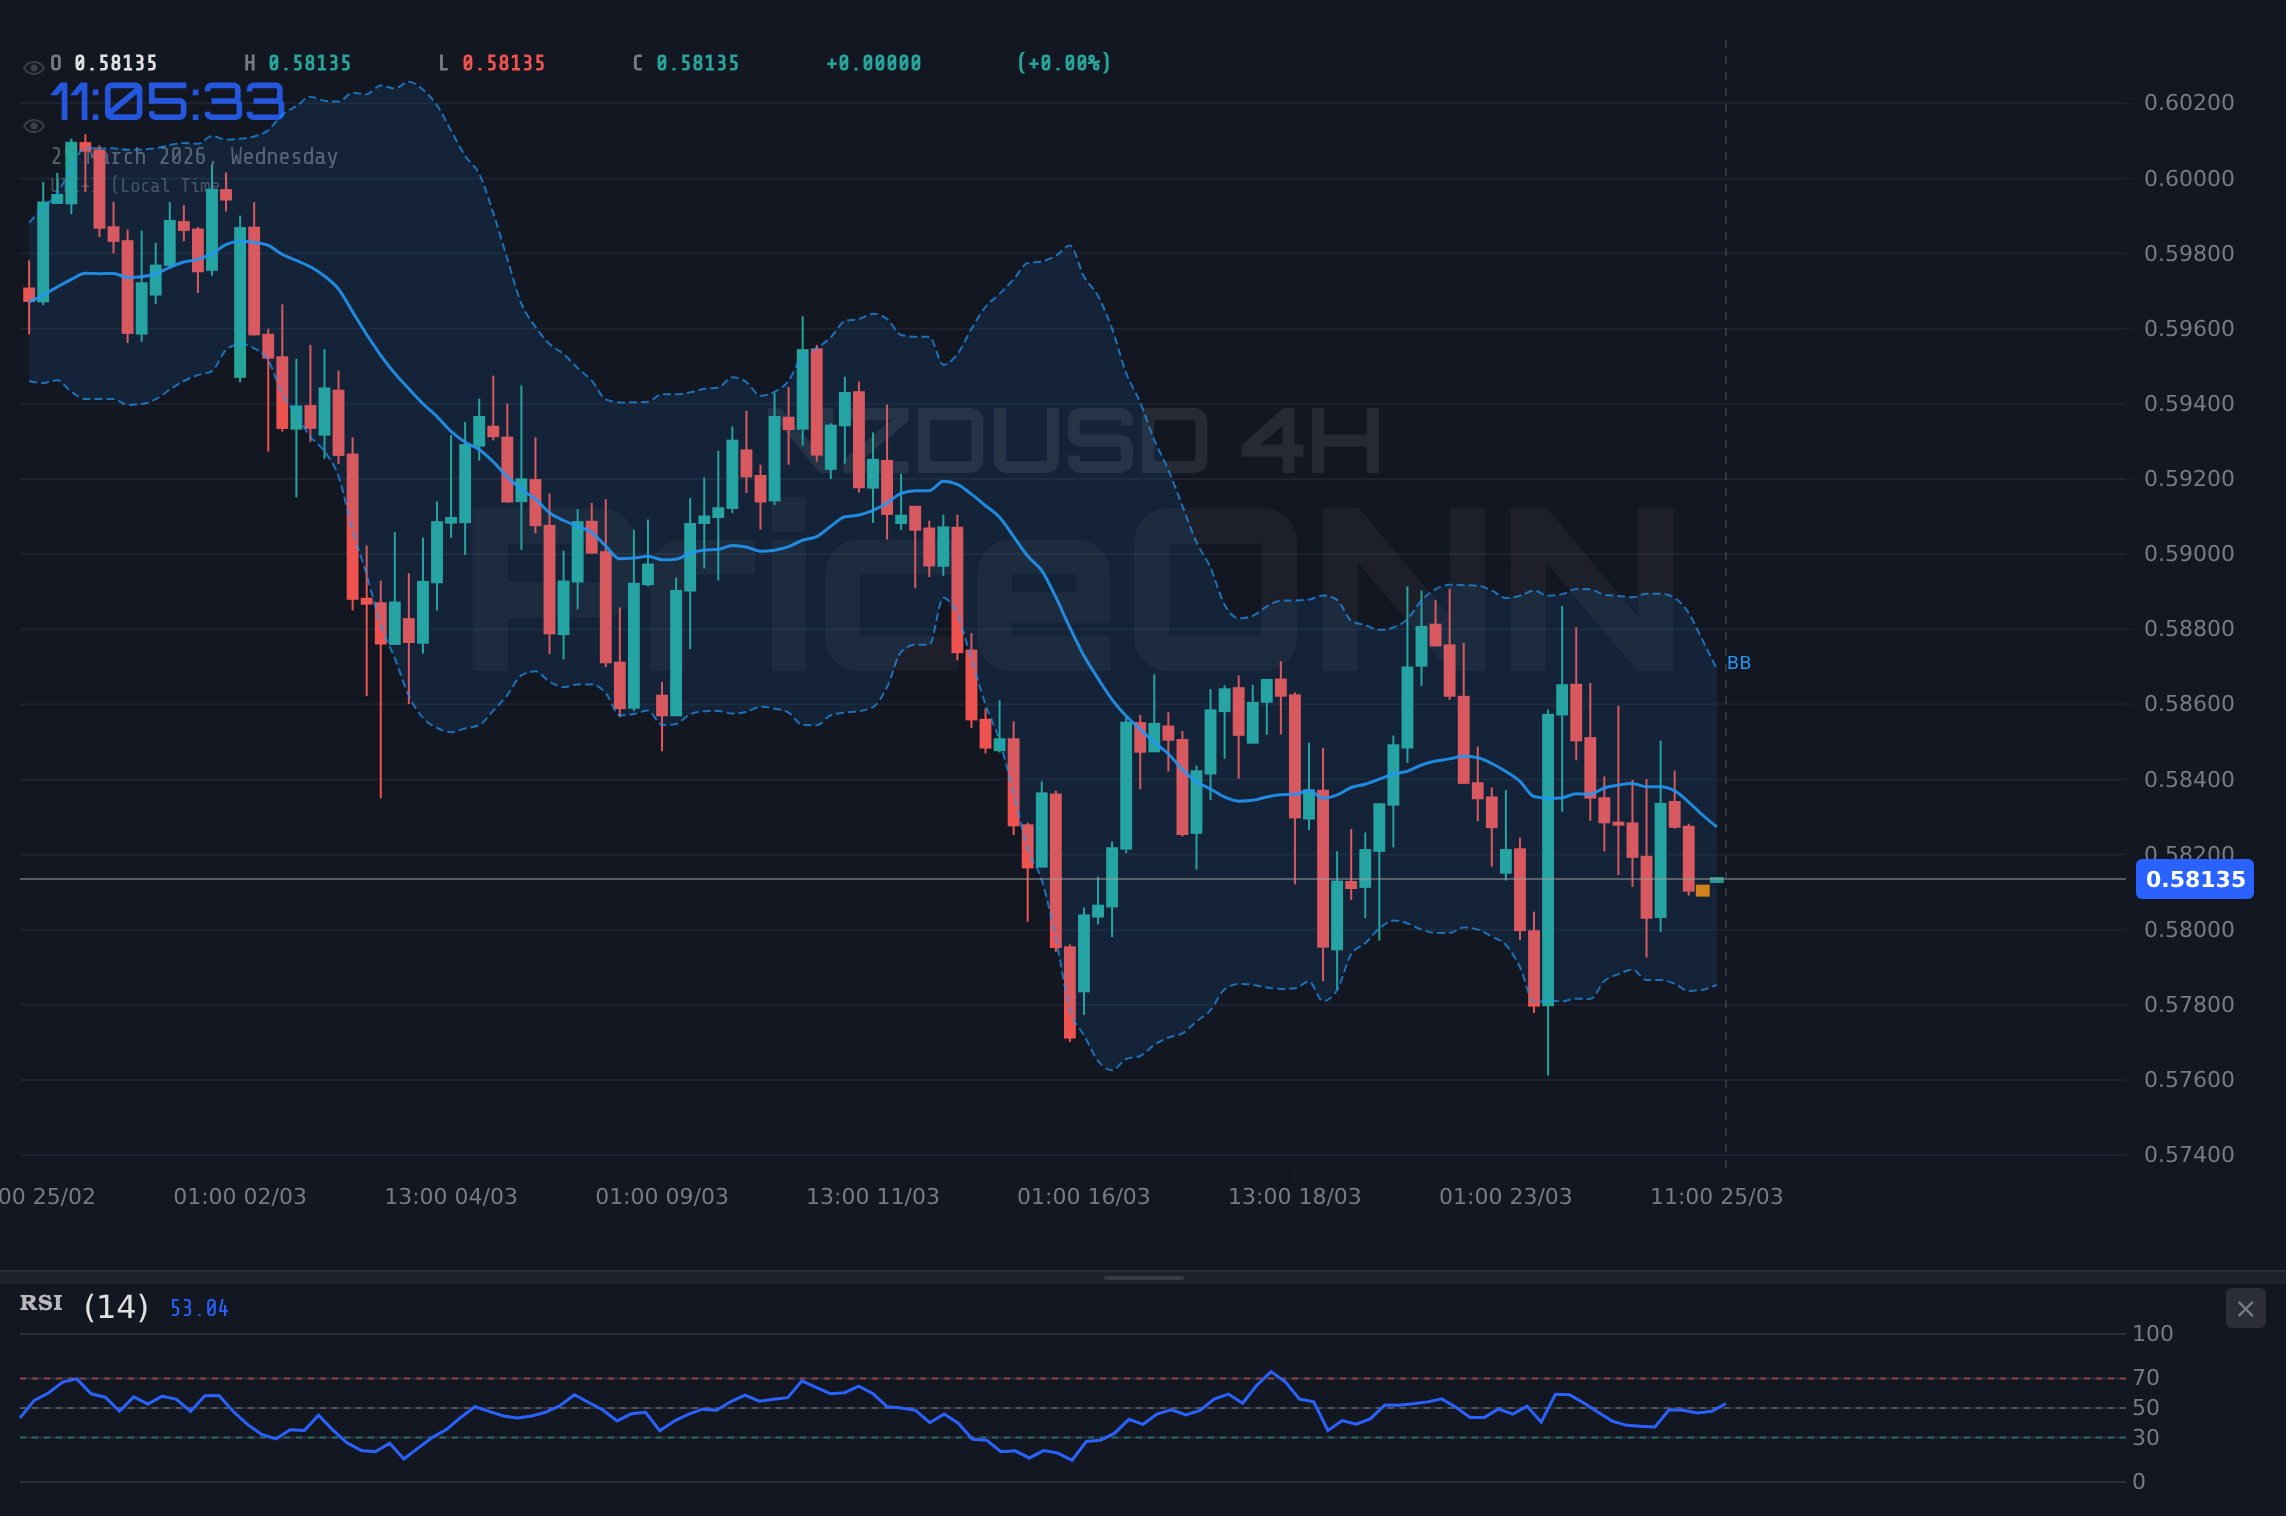Viewport: 2286px width, 1516px height.
Task: Click the blue RSI value 53.04
Action: pos(198,1307)
